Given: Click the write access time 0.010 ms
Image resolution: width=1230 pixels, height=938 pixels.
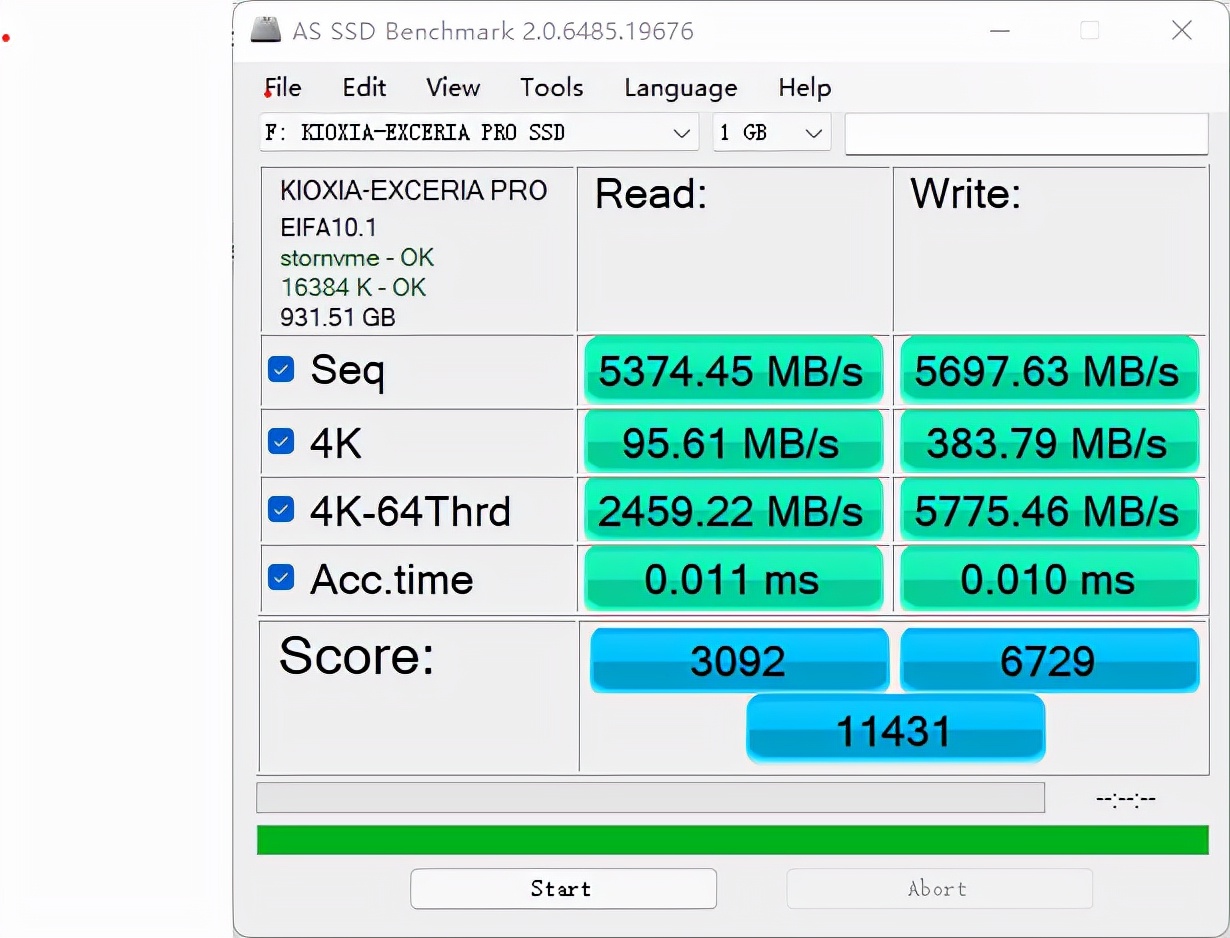Looking at the screenshot, I should pyautogui.click(x=1048, y=579).
